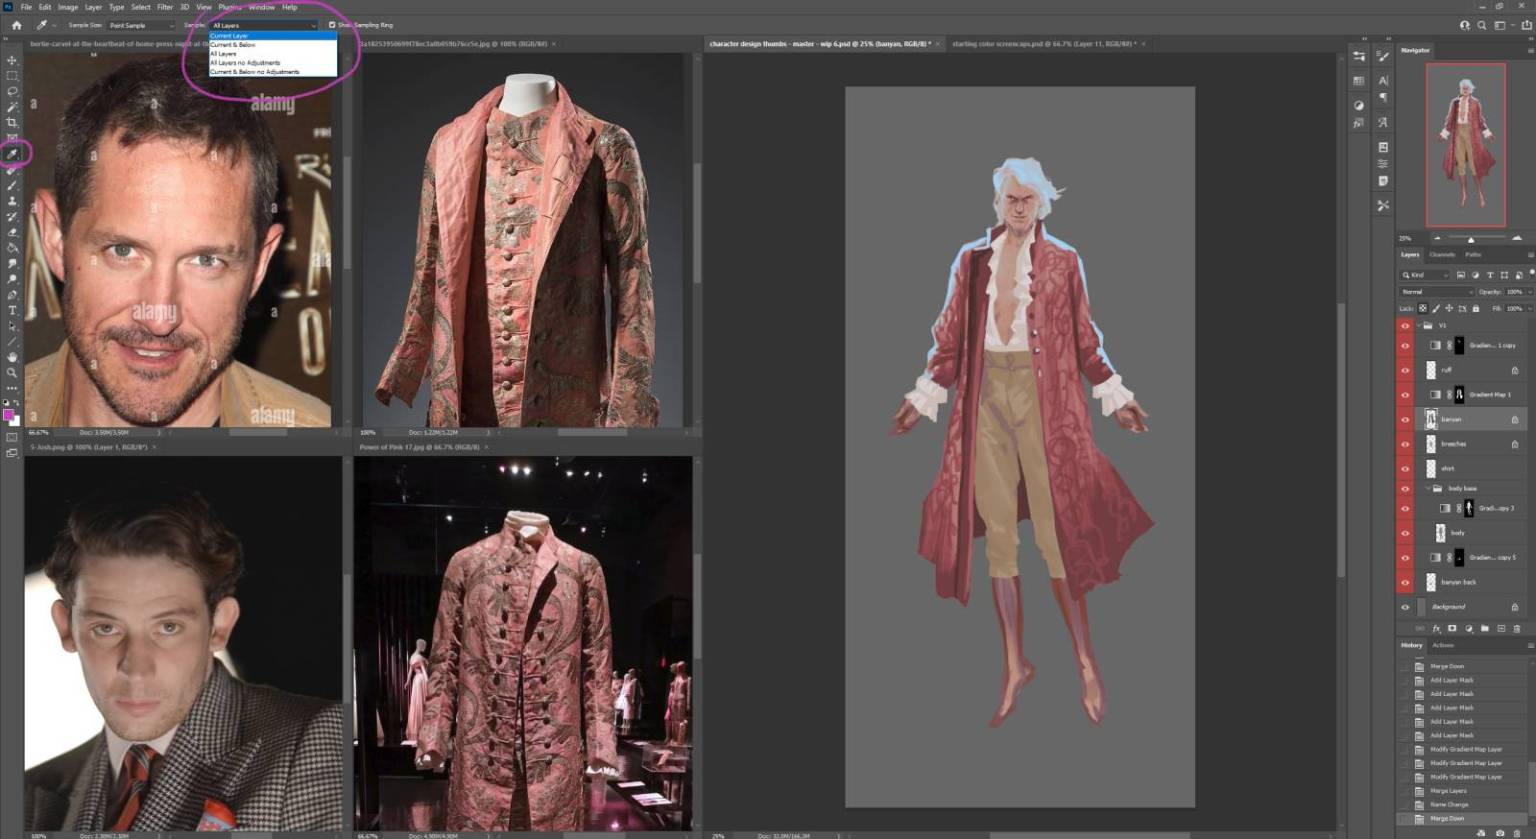The image size is (1536, 839).
Task: Select the Zoom tool in the toolbar
Action: tap(12, 372)
